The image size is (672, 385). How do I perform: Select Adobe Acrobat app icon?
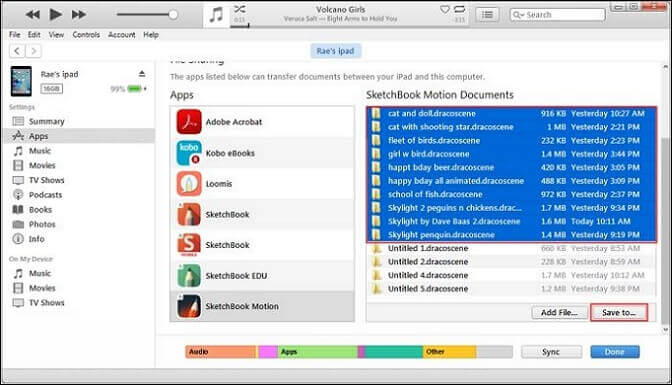pos(189,122)
